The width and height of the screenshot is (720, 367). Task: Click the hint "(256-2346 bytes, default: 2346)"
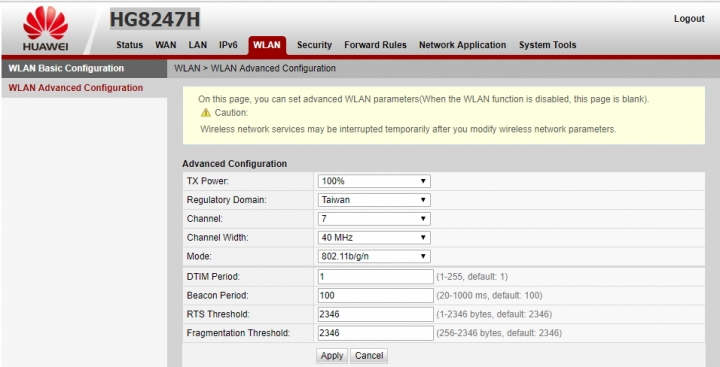[499, 333]
